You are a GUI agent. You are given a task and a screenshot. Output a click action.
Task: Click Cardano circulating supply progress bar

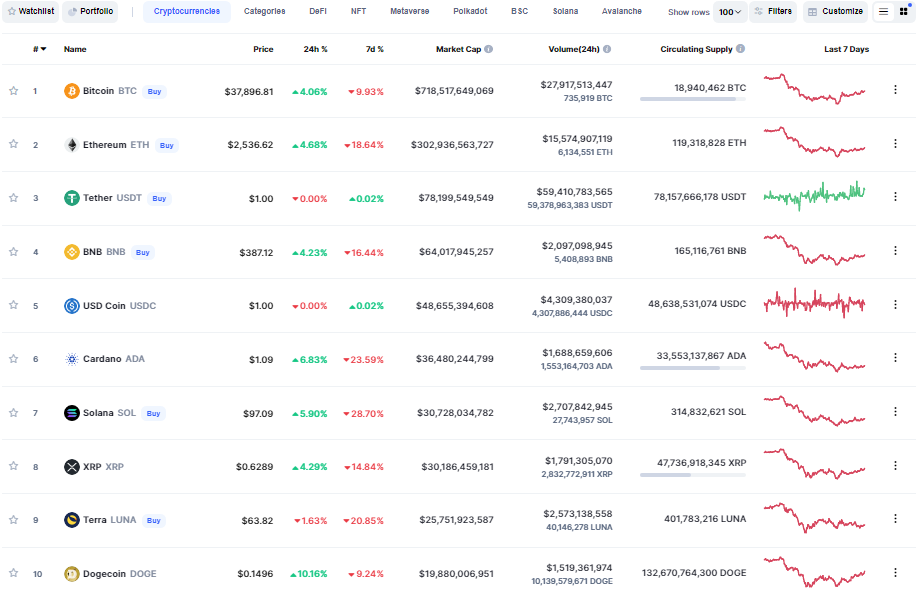click(693, 368)
